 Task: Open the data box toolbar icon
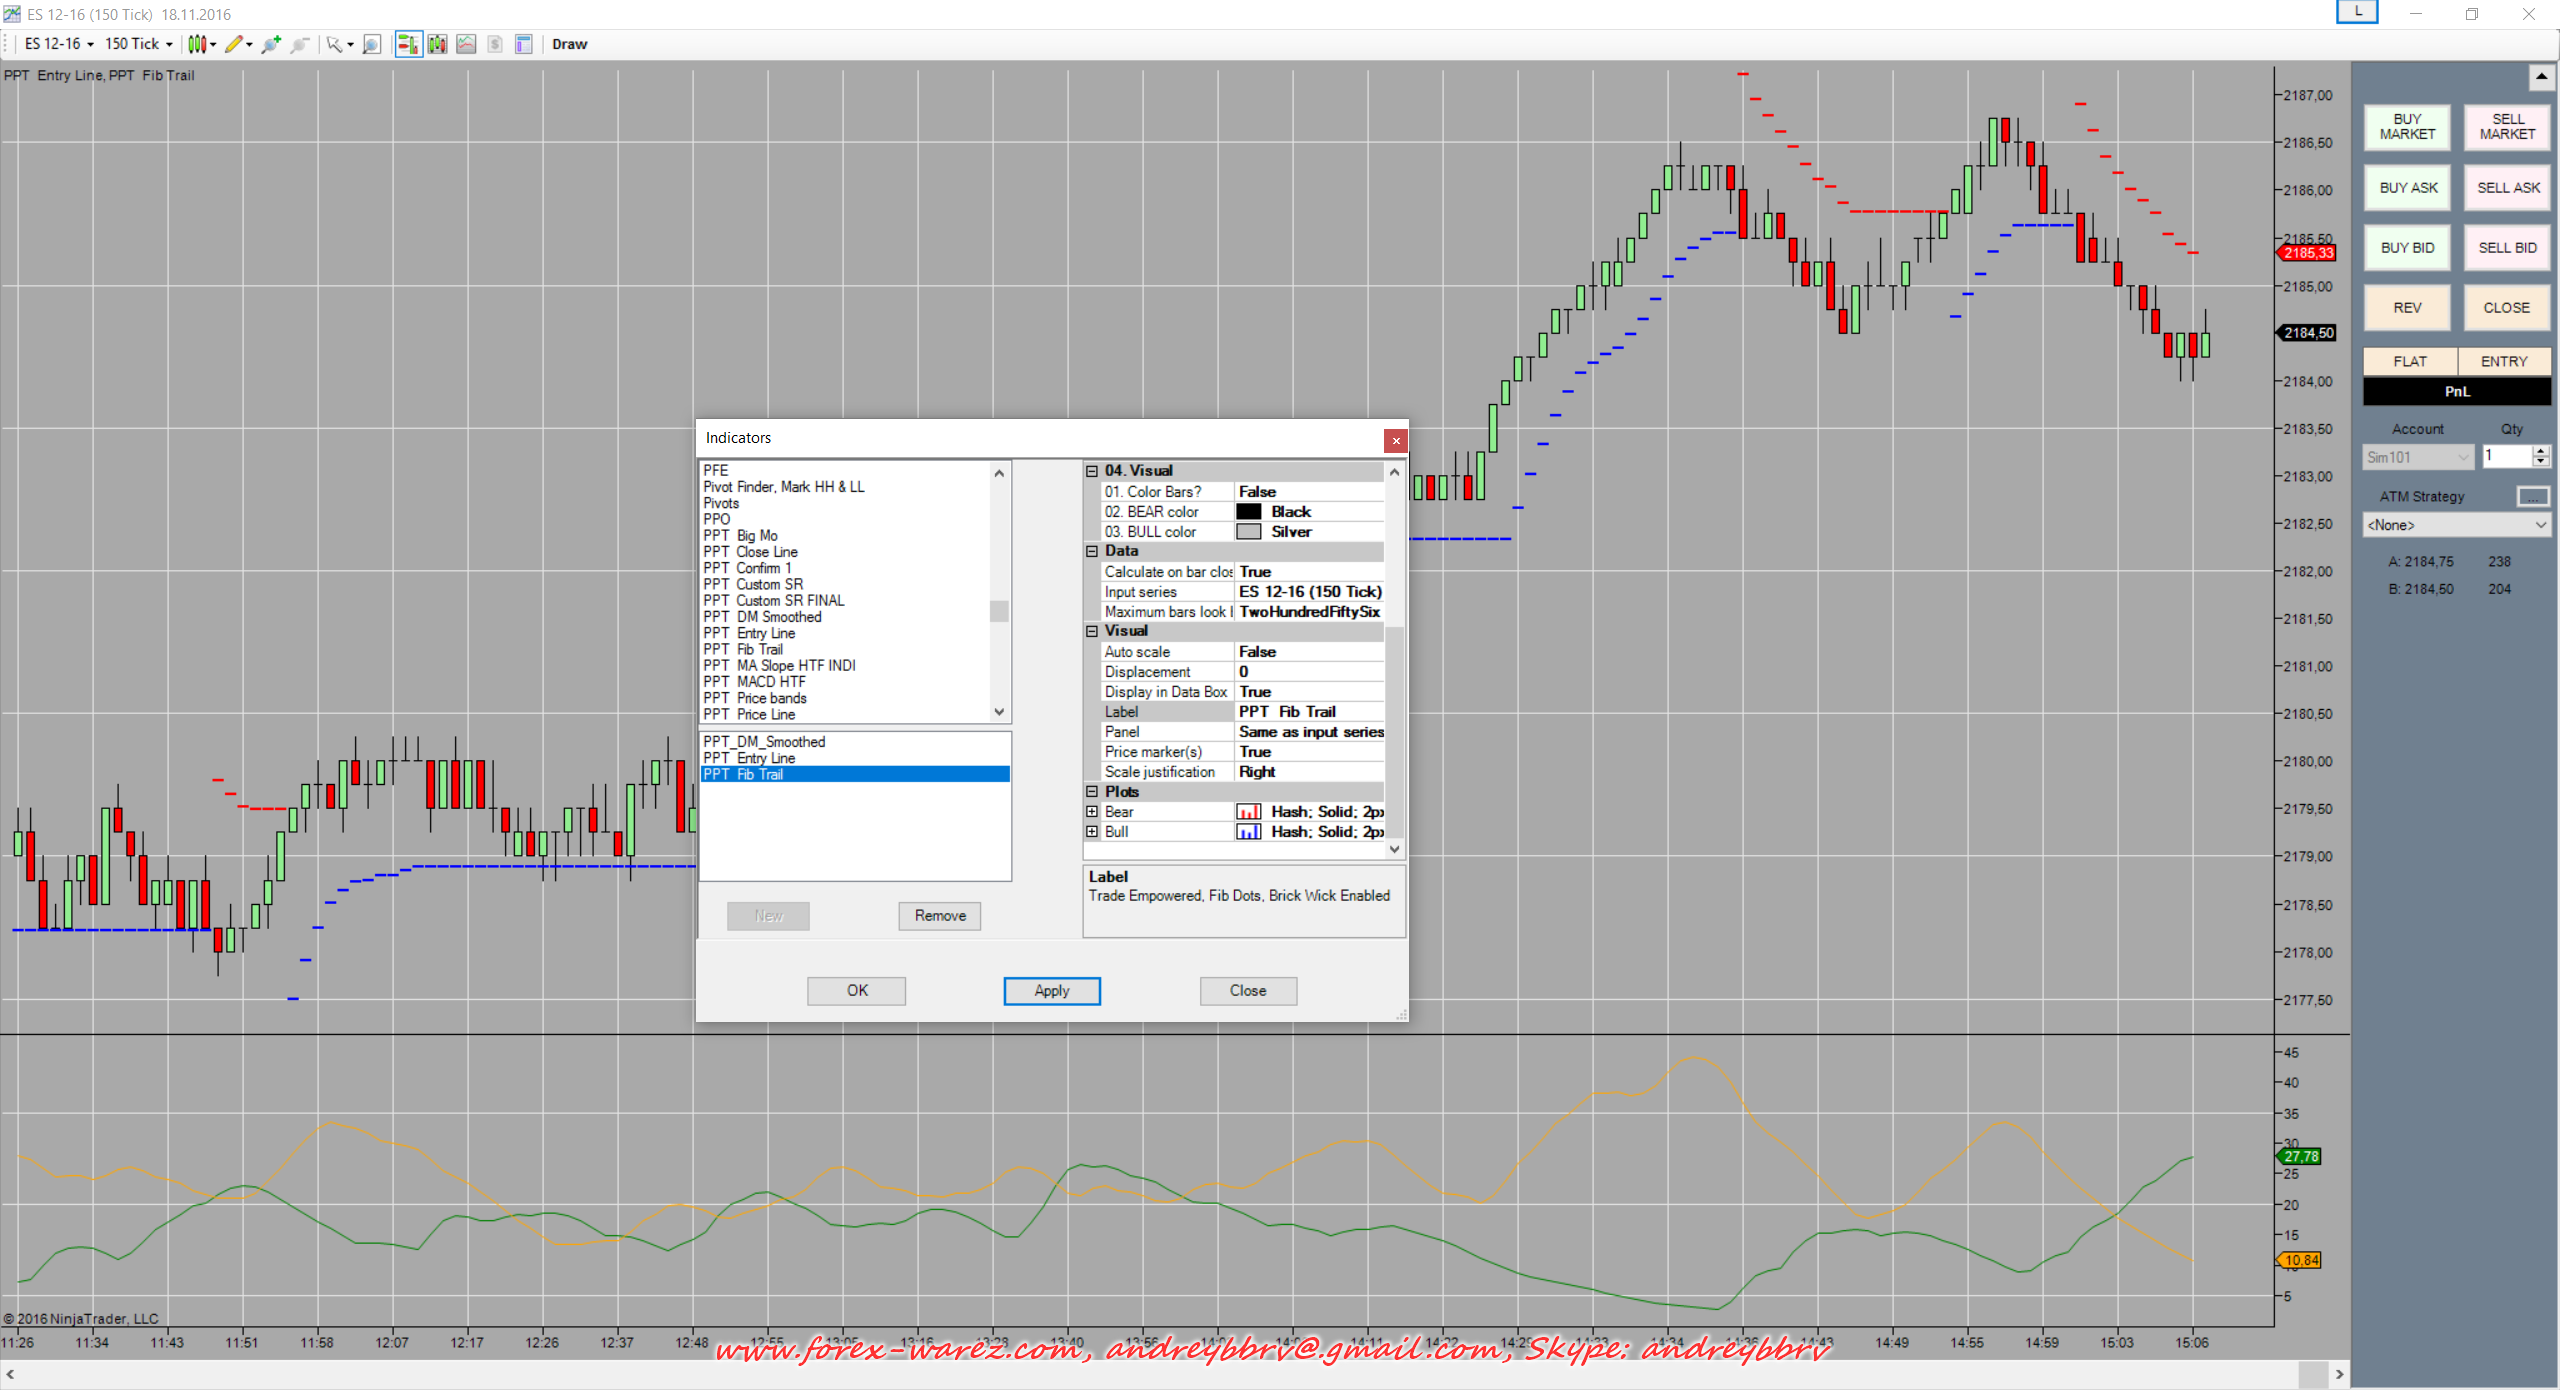point(523,44)
